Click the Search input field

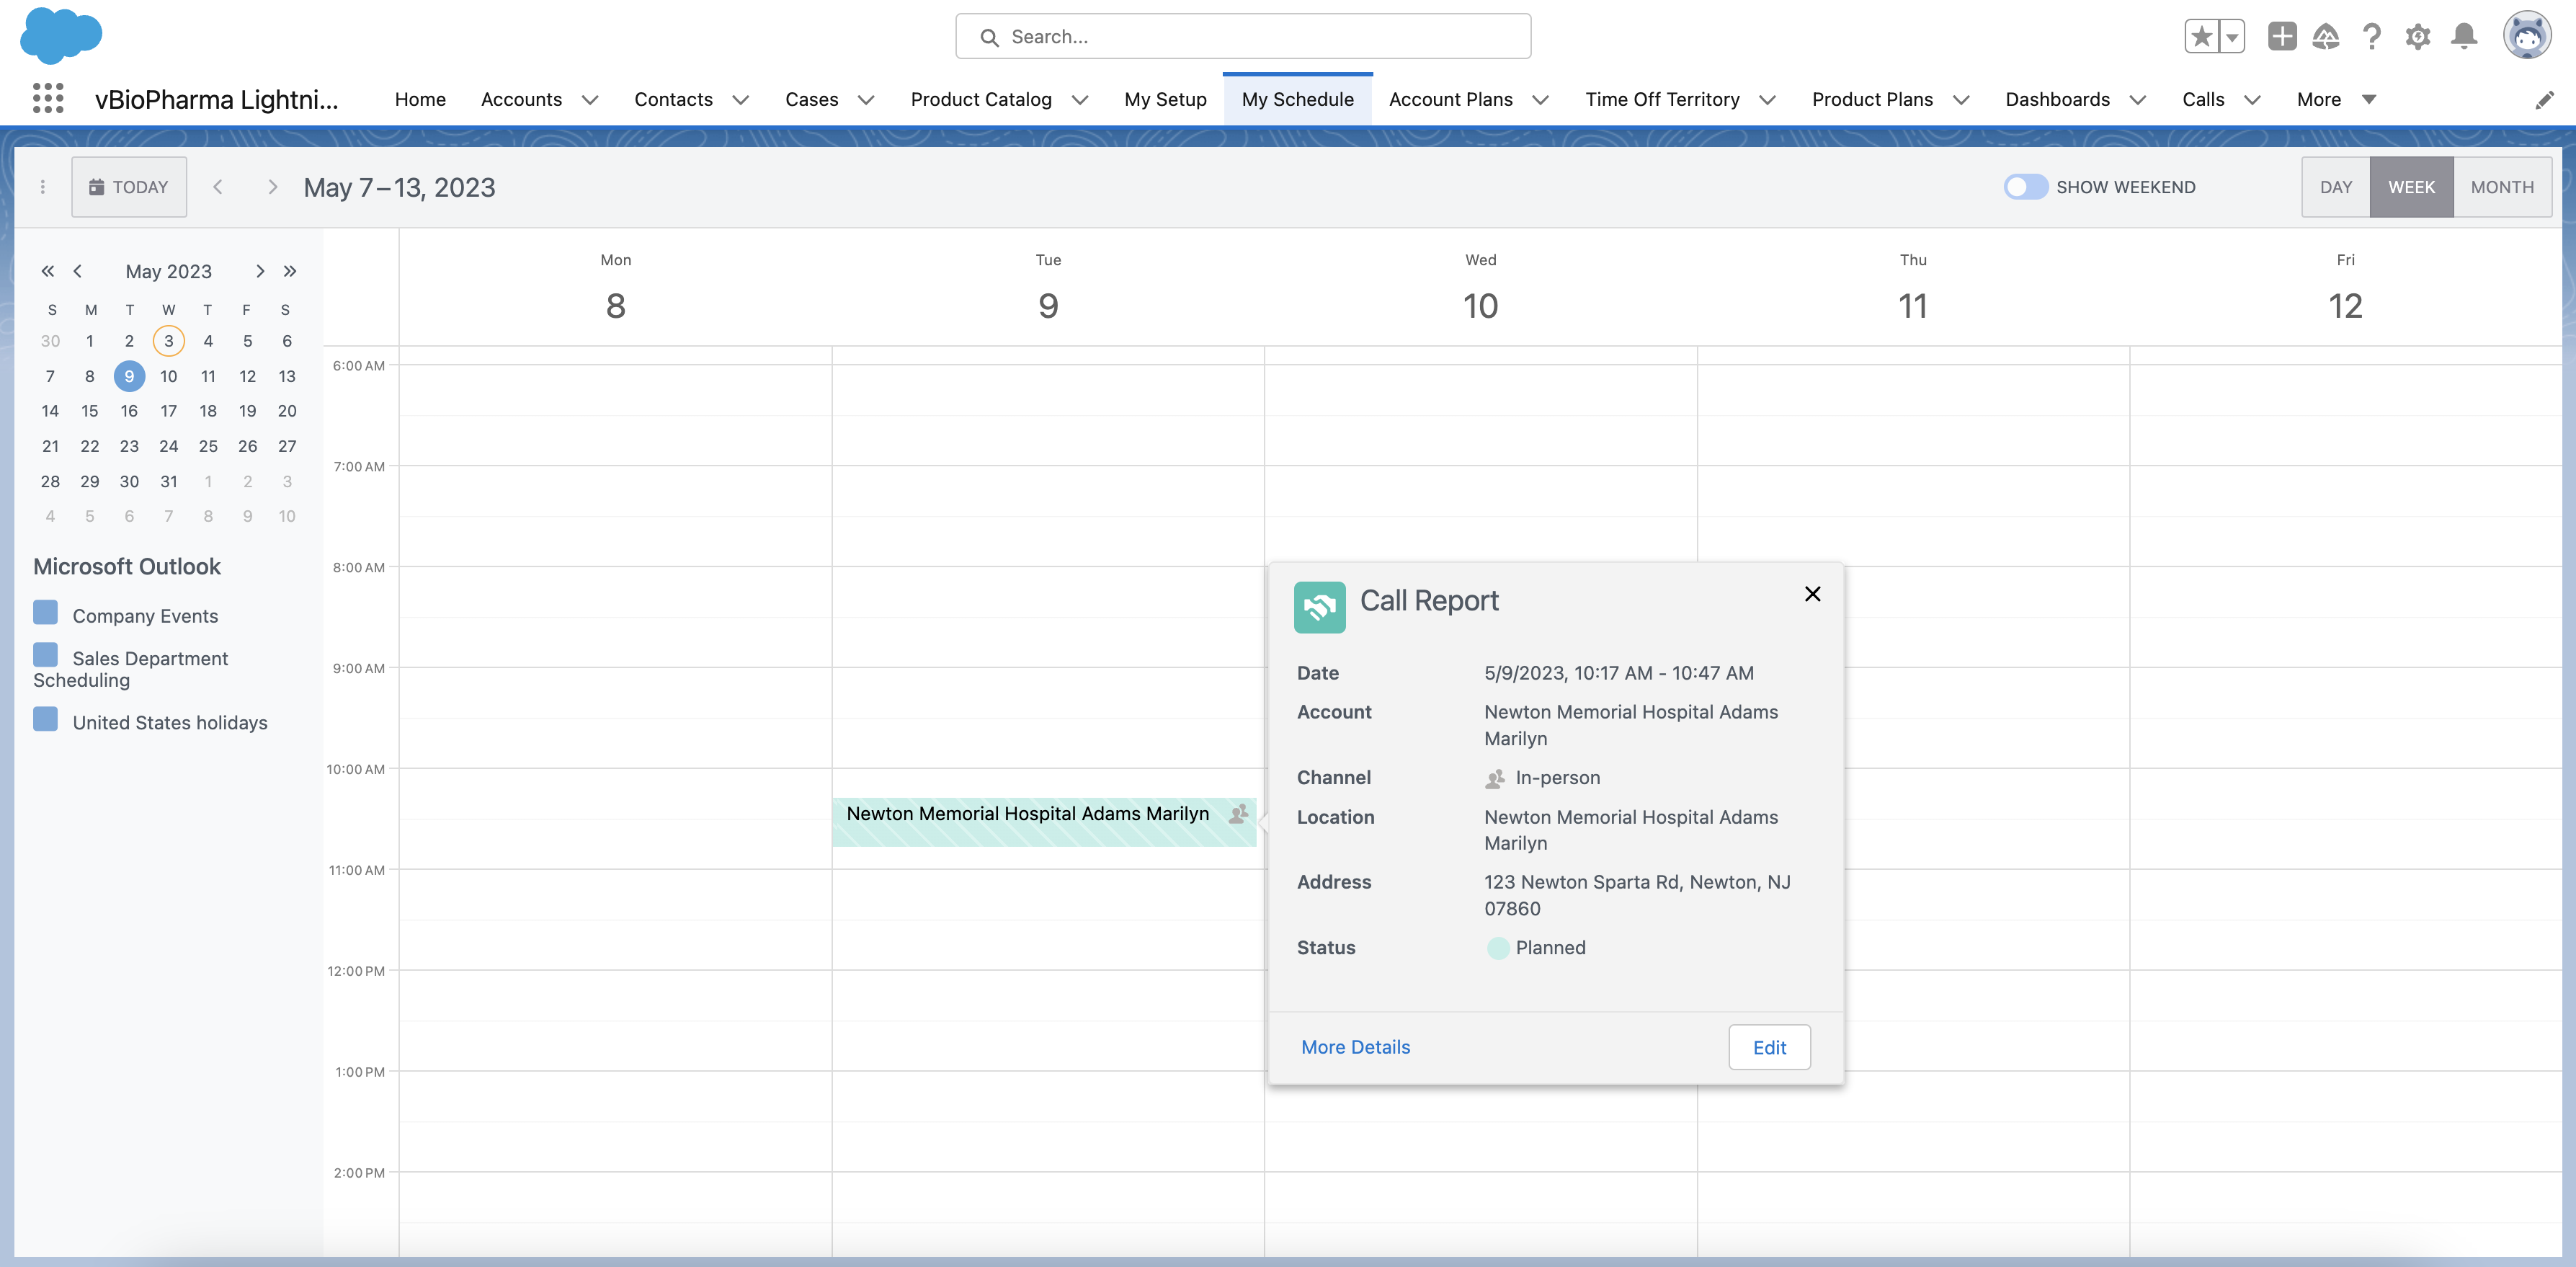(1243, 37)
